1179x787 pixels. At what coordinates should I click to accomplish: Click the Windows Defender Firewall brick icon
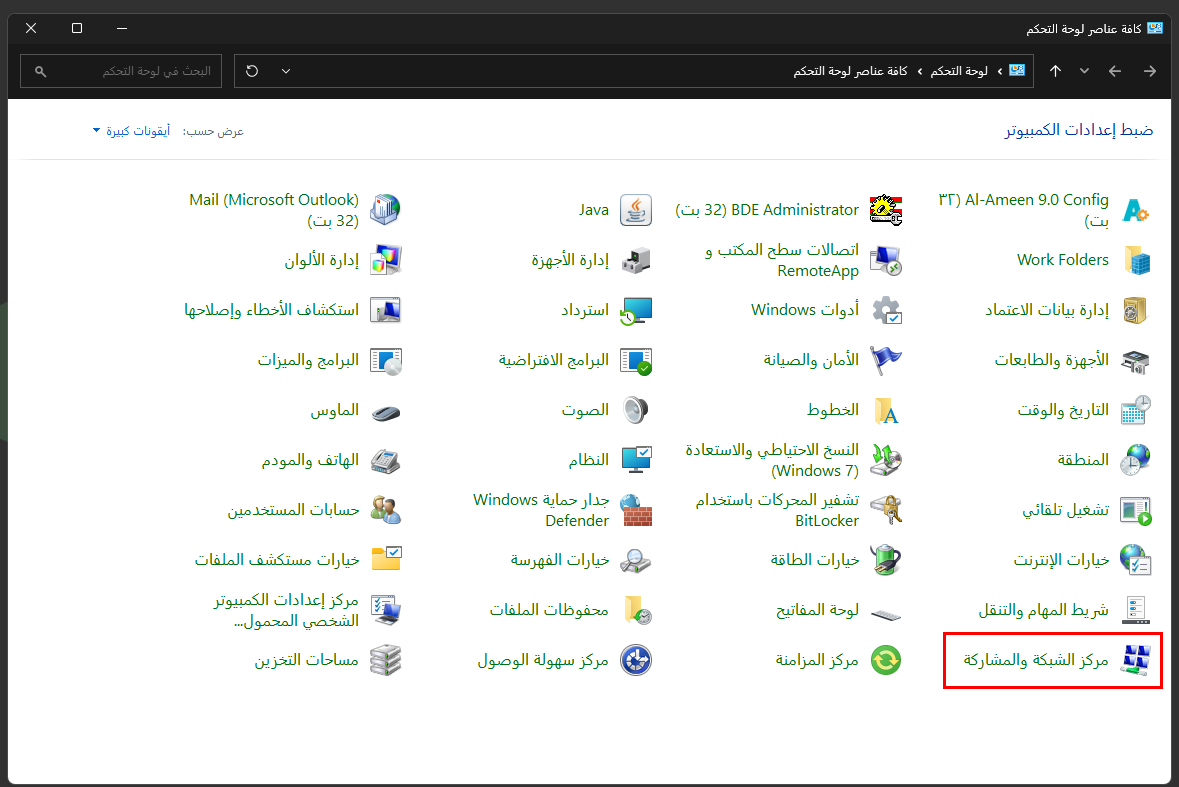[x=636, y=510]
